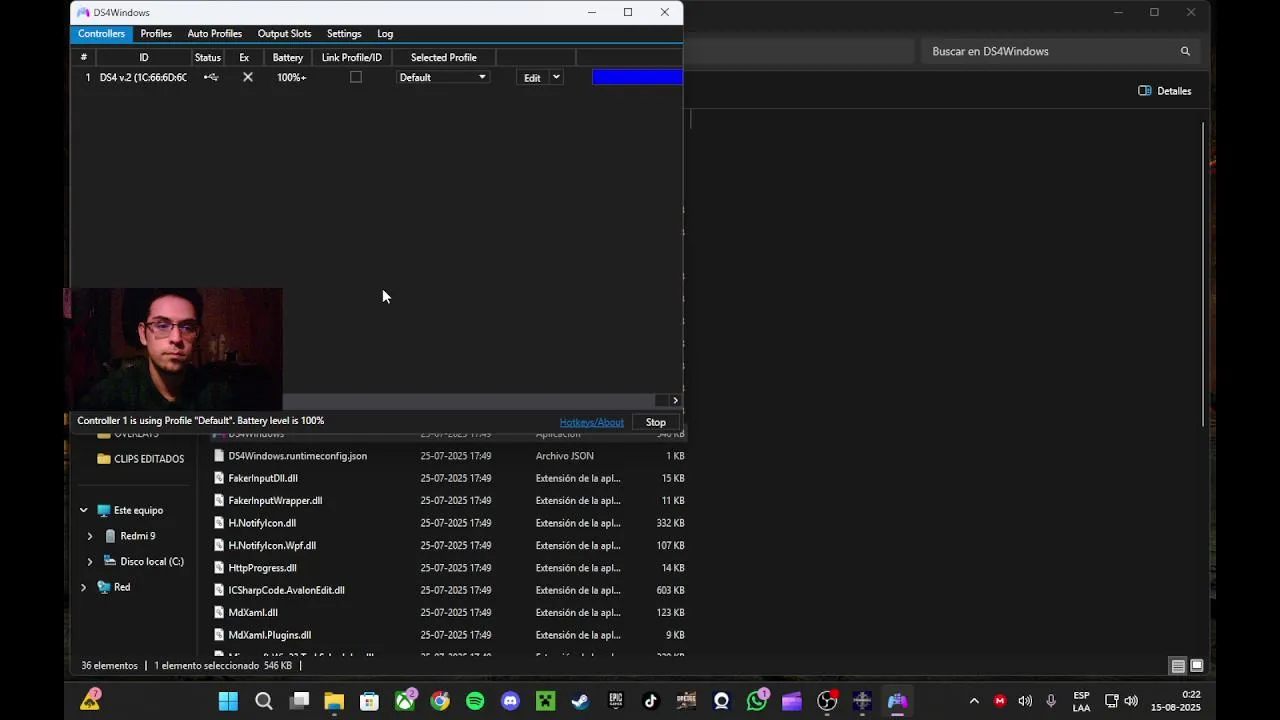This screenshot has height=720, width=1280.
Task: Select file H.NotifyIcon.Wpf.dll
Action: coord(272,545)
